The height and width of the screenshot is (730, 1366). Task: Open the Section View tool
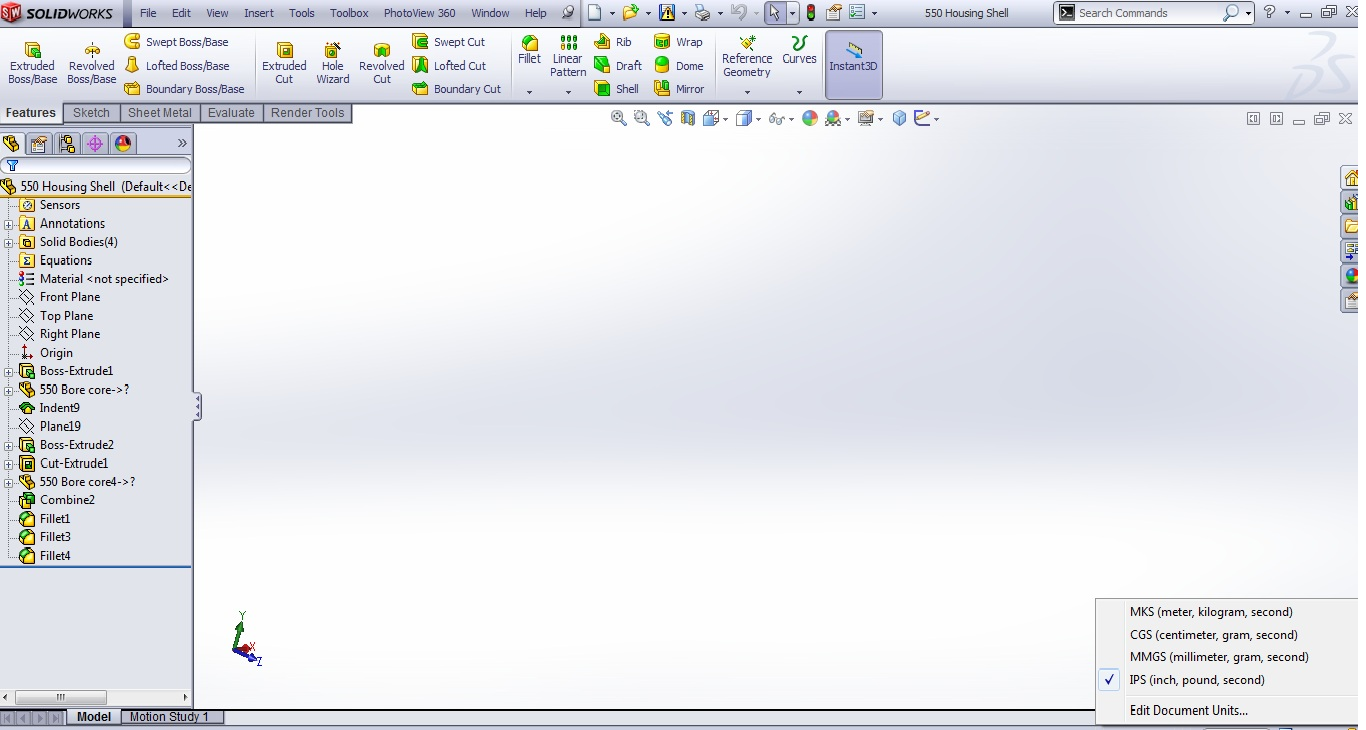click(688, 118)
